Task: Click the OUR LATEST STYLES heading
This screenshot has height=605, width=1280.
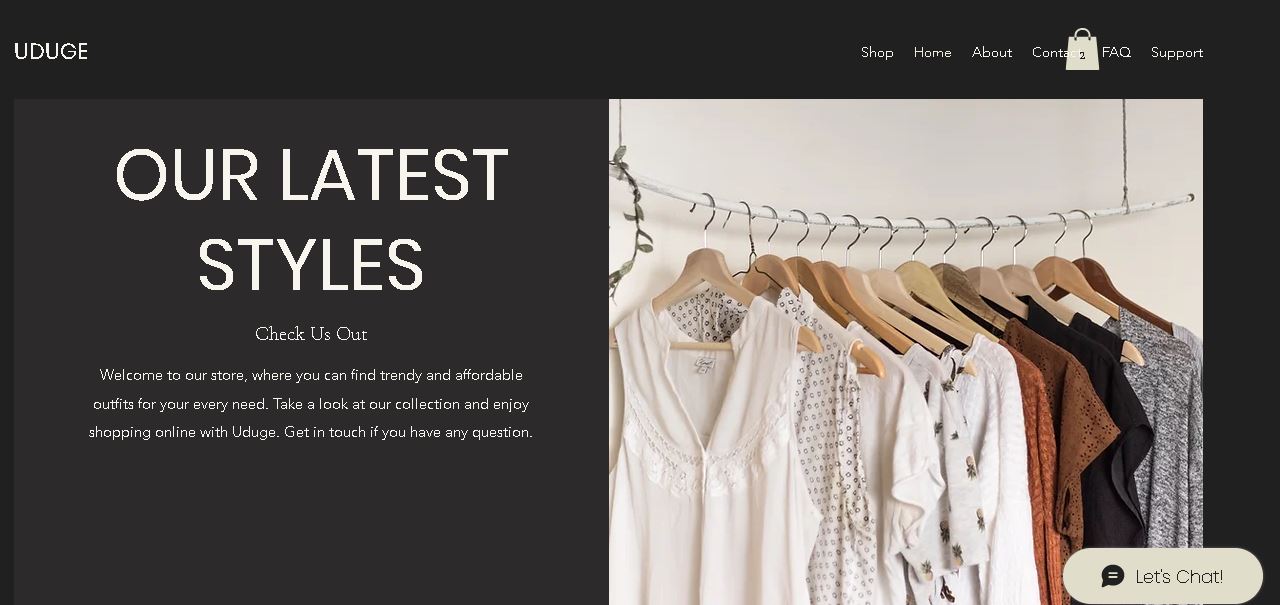Action: 311,220
